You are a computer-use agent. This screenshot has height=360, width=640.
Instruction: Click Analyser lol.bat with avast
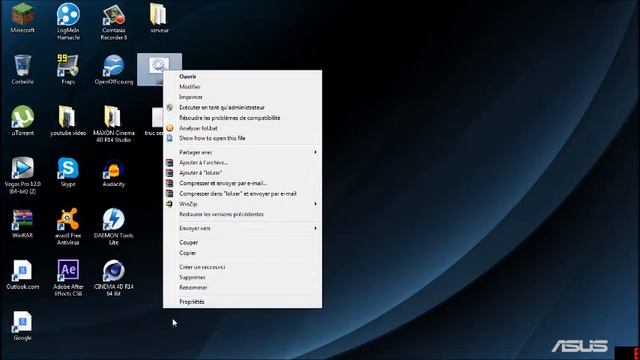pyautogui.click(x=242, y=128)
